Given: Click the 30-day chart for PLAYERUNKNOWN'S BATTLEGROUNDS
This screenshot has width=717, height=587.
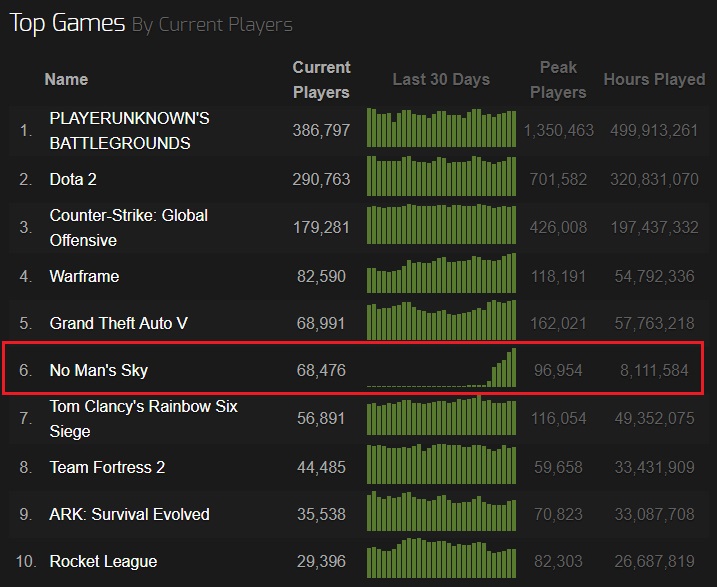Looking at the screenshot, I should click(441, 128).
